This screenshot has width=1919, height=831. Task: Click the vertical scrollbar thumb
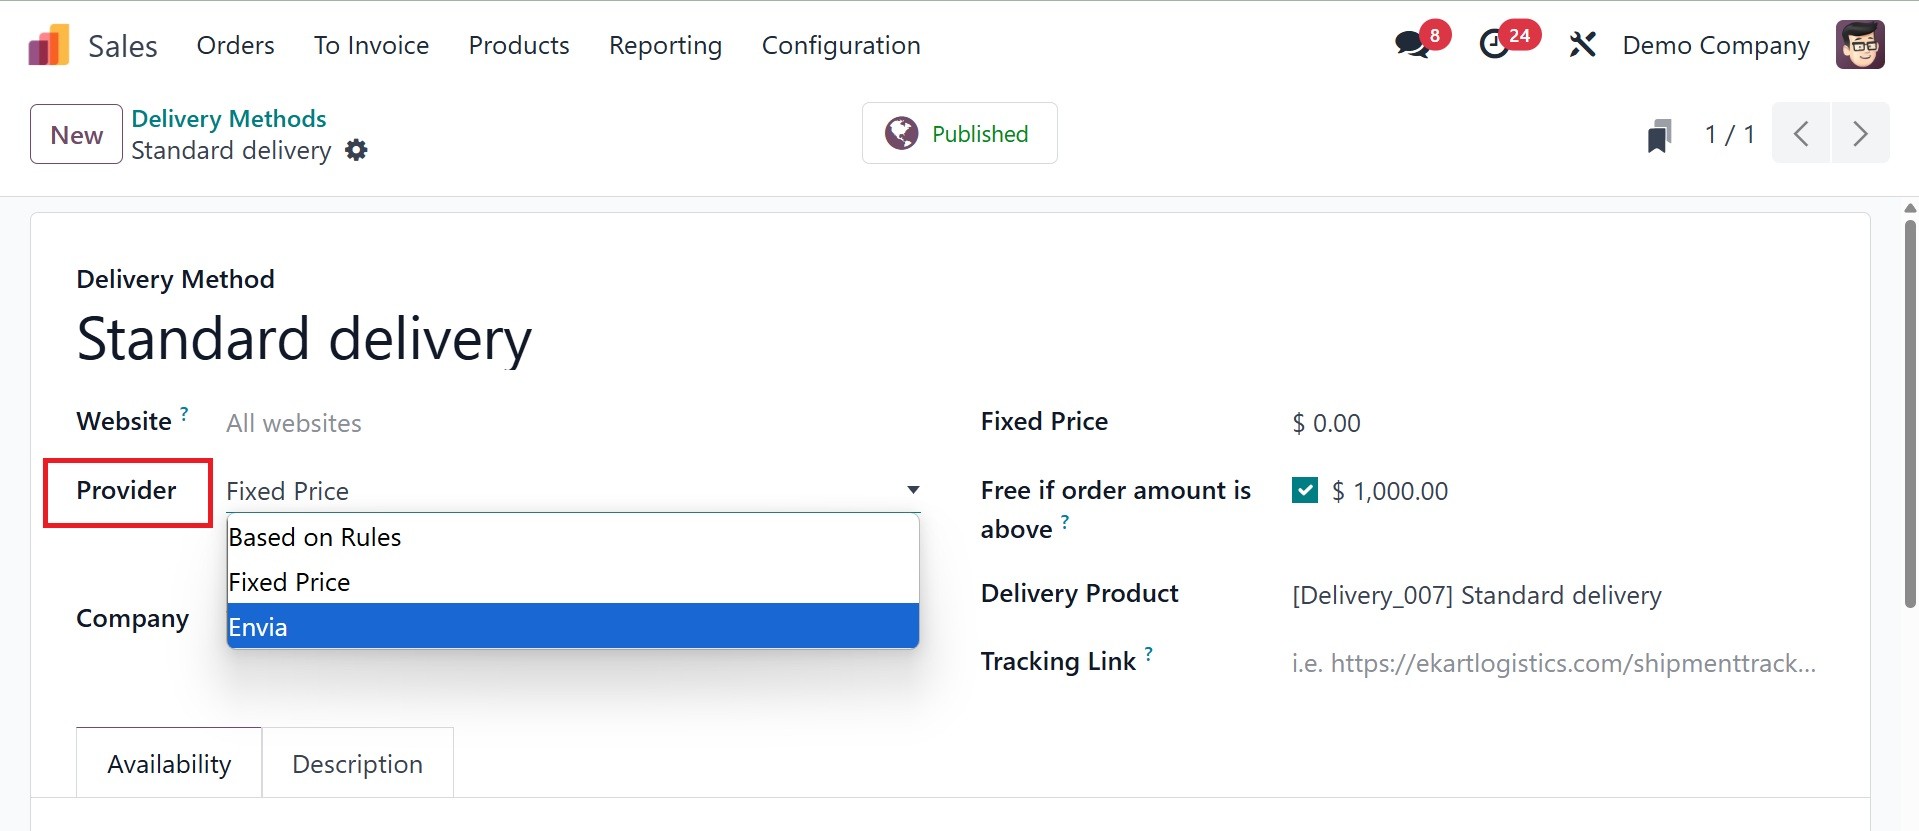coord(1910,410)
